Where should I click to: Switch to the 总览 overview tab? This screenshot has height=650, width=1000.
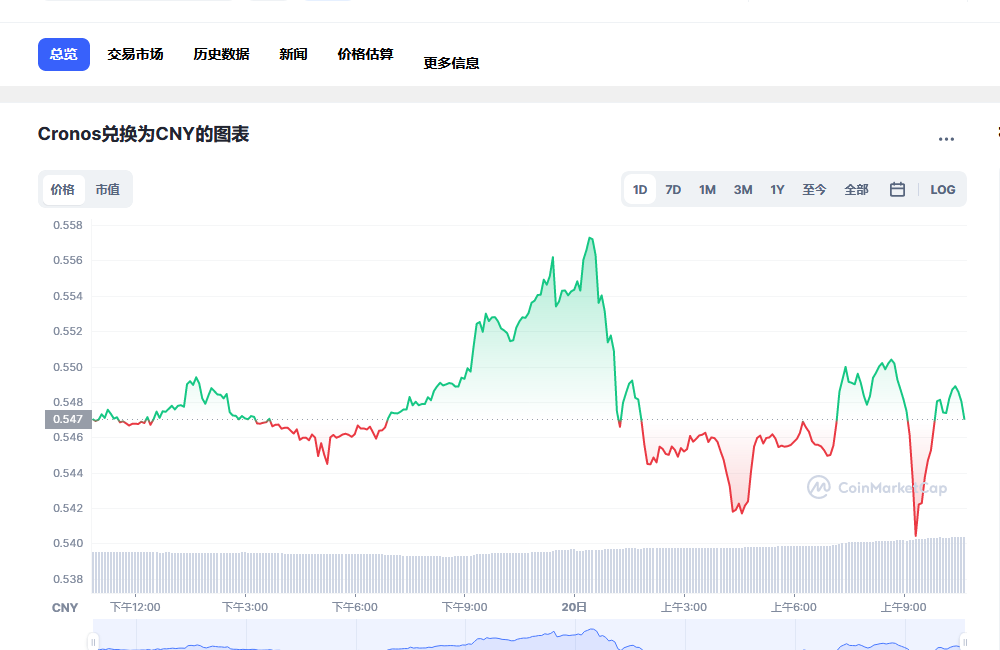(x=64, y=54)
